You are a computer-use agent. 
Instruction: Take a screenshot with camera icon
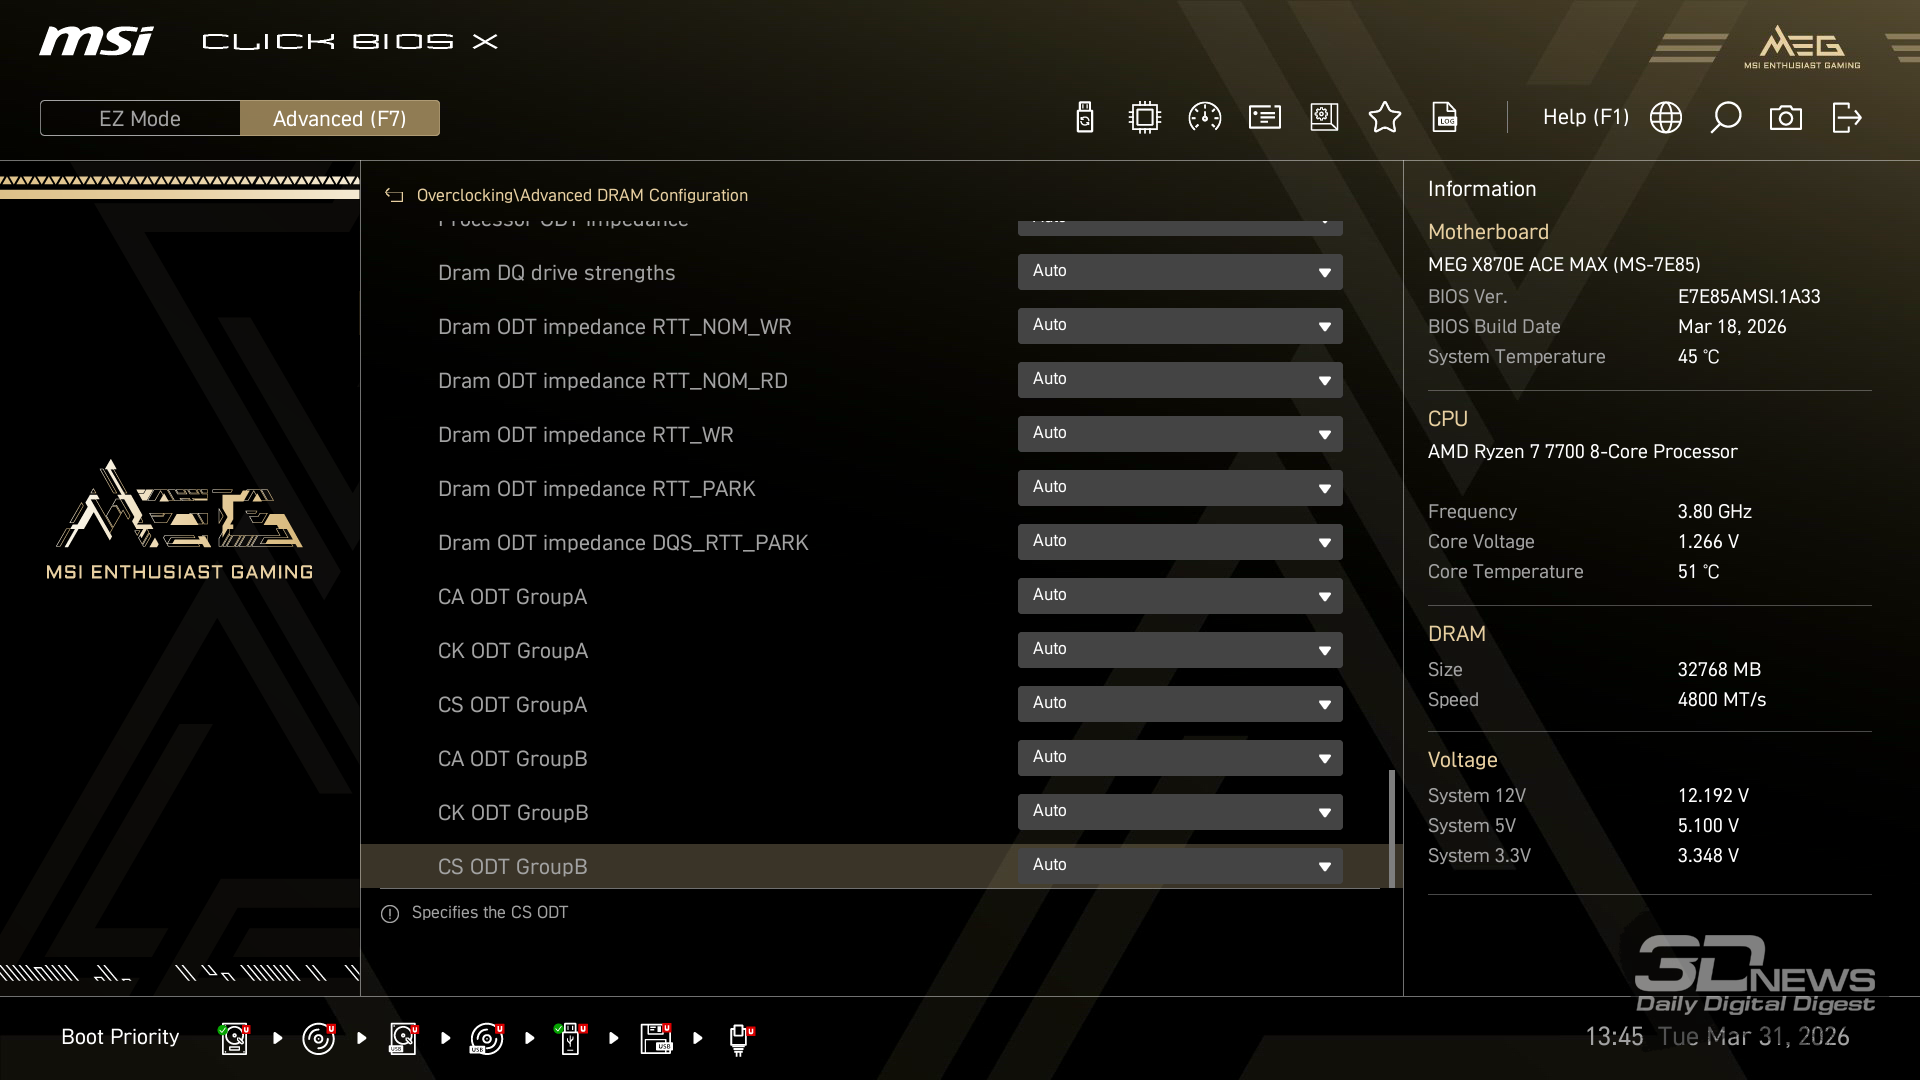coord(1785,118)
